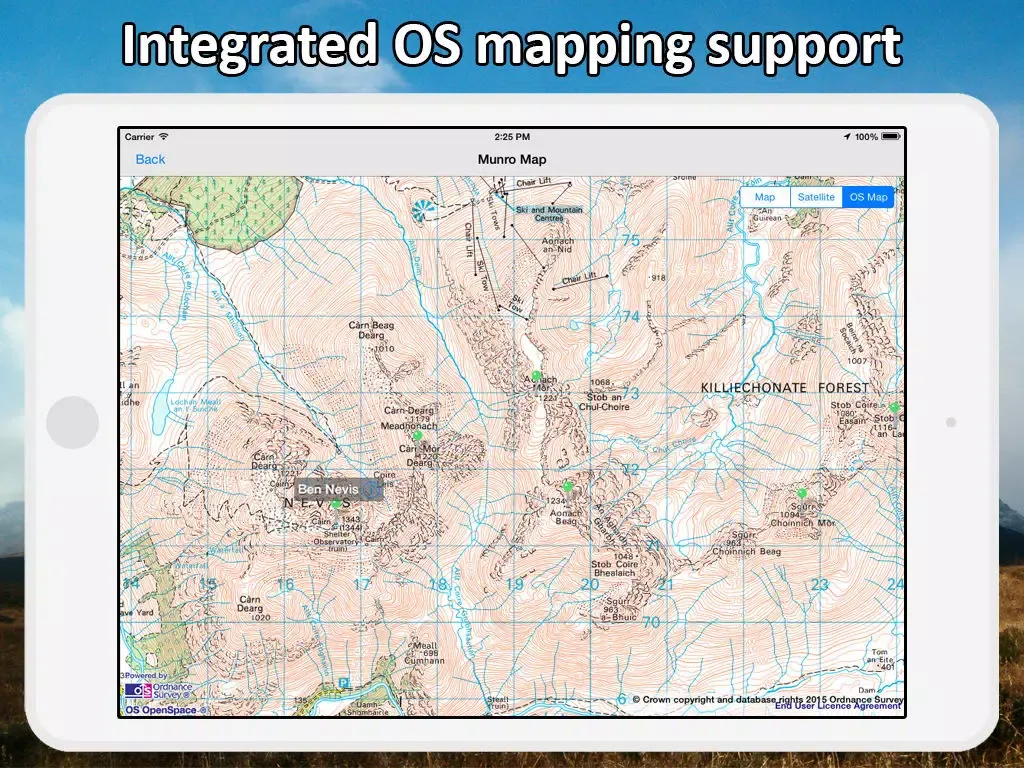The height and width of the screenshot is (768, 1024).
Task: Open the End User Licence Agreement link
Action: [838, 707]
